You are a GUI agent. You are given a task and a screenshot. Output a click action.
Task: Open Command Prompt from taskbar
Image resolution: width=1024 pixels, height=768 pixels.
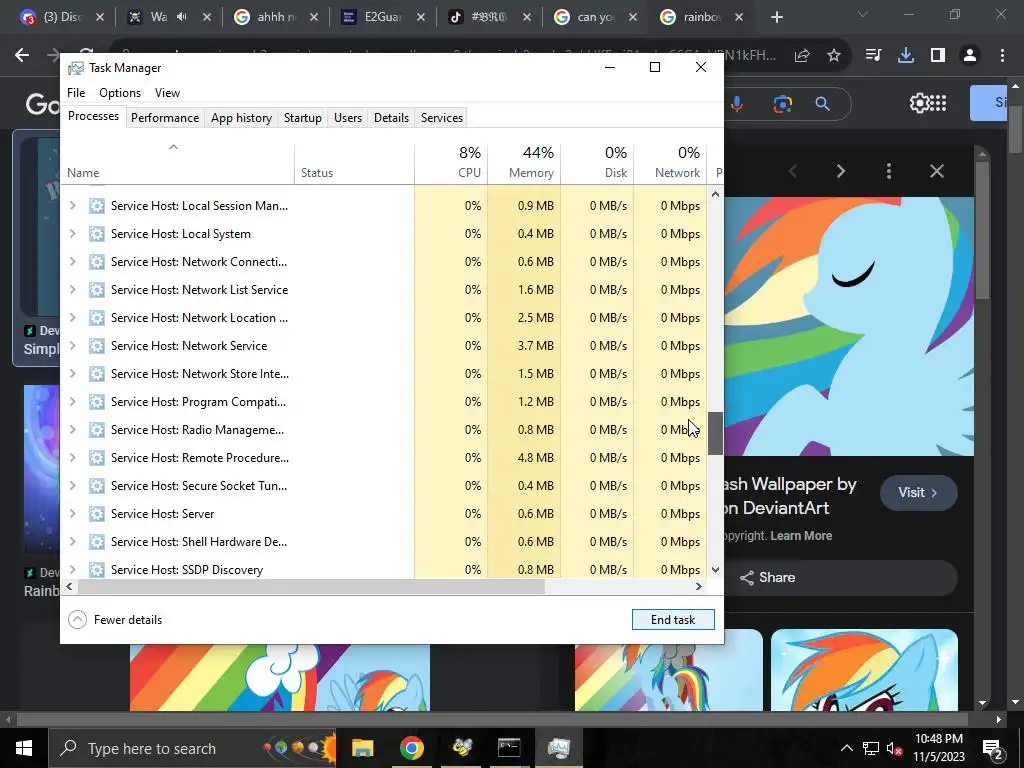[509, 748]
